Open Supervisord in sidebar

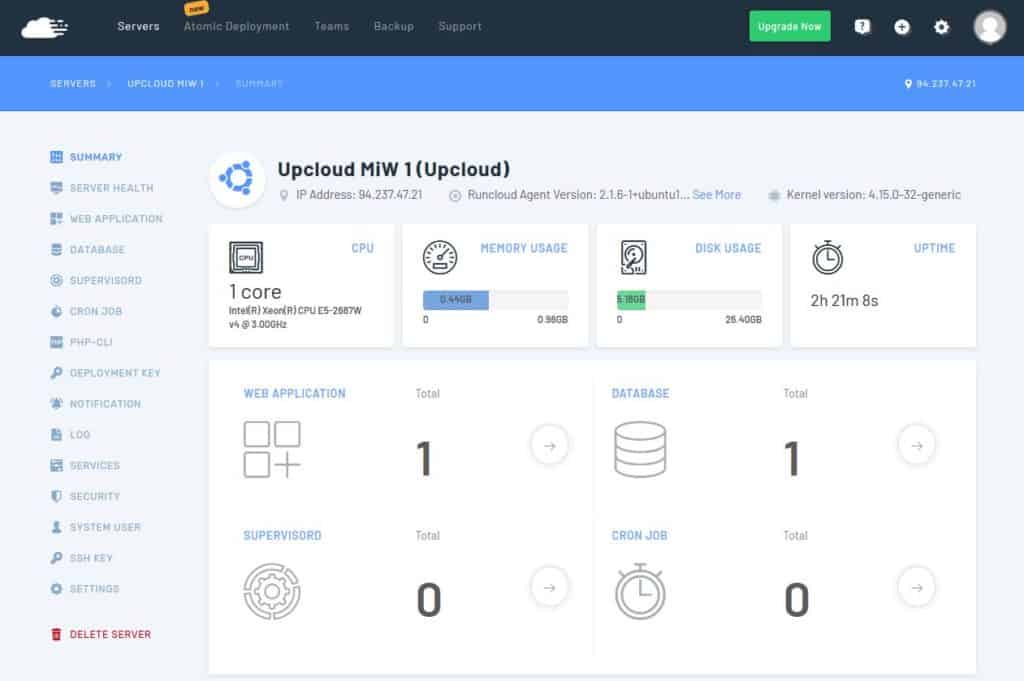coord(106,280)
